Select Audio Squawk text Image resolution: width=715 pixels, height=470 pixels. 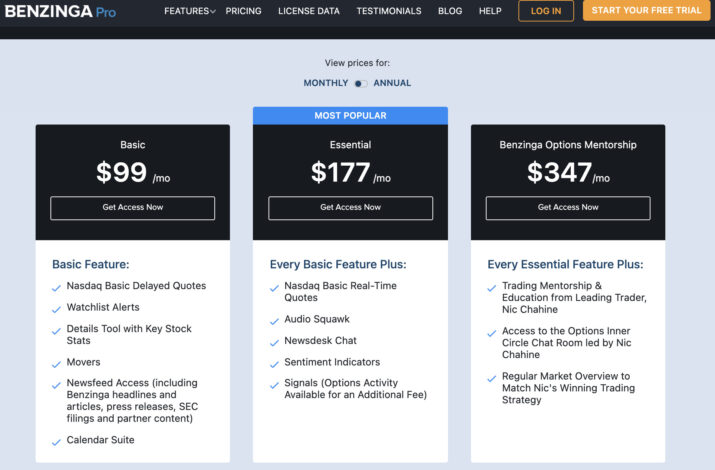click(x=317, y=319)
